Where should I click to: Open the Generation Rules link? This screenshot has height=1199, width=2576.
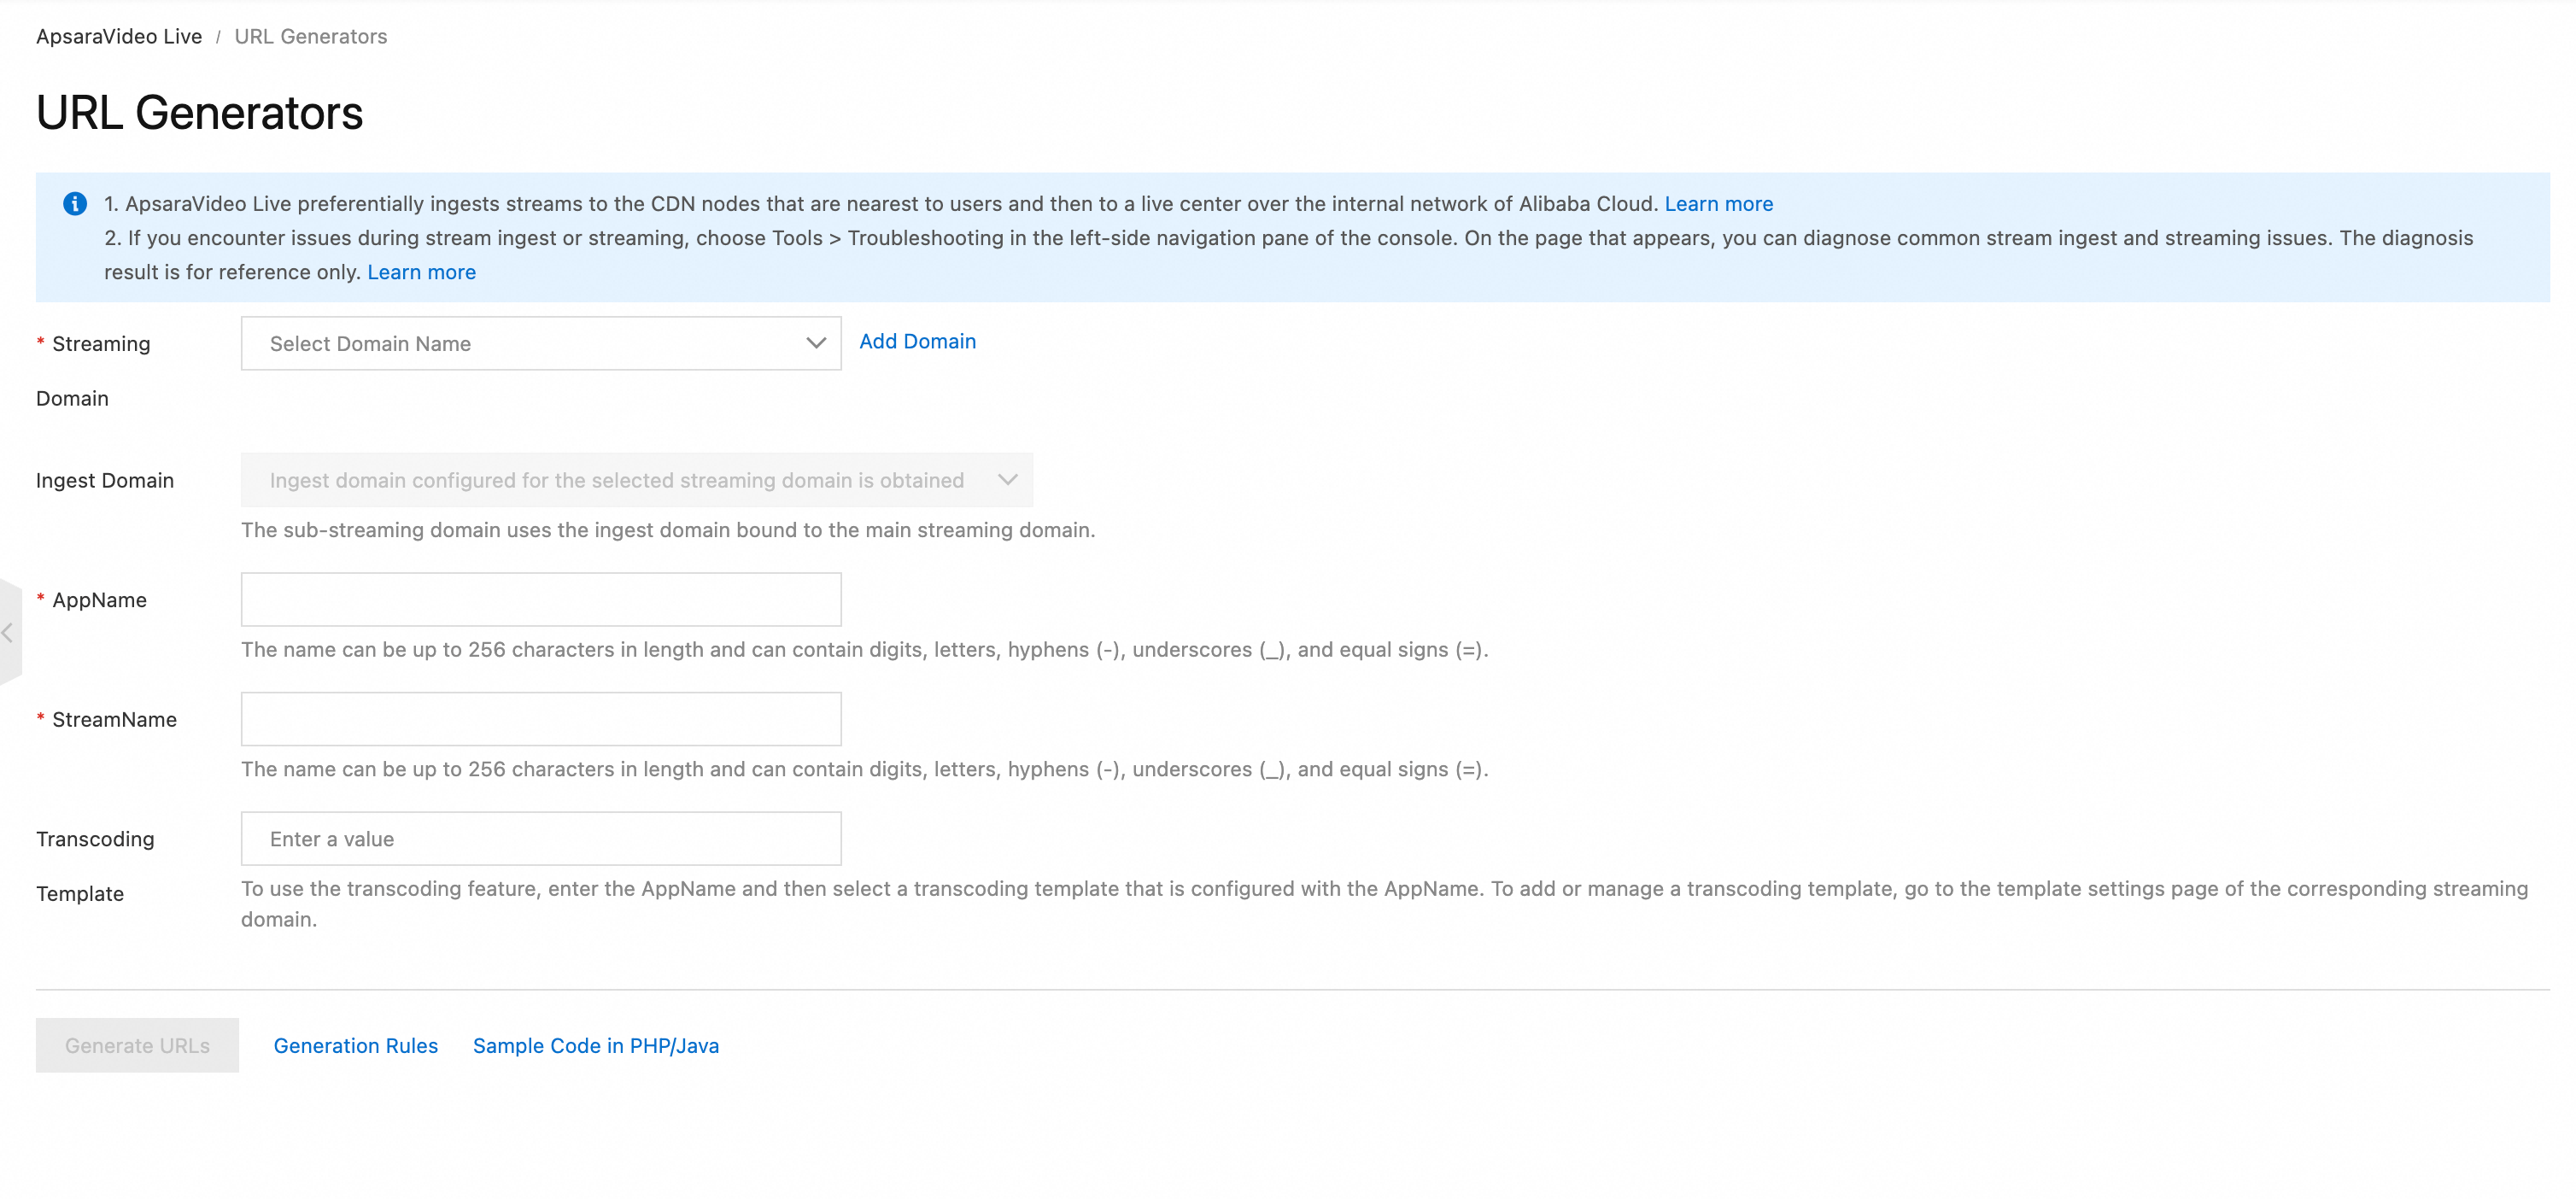[x=355, y=1045]
